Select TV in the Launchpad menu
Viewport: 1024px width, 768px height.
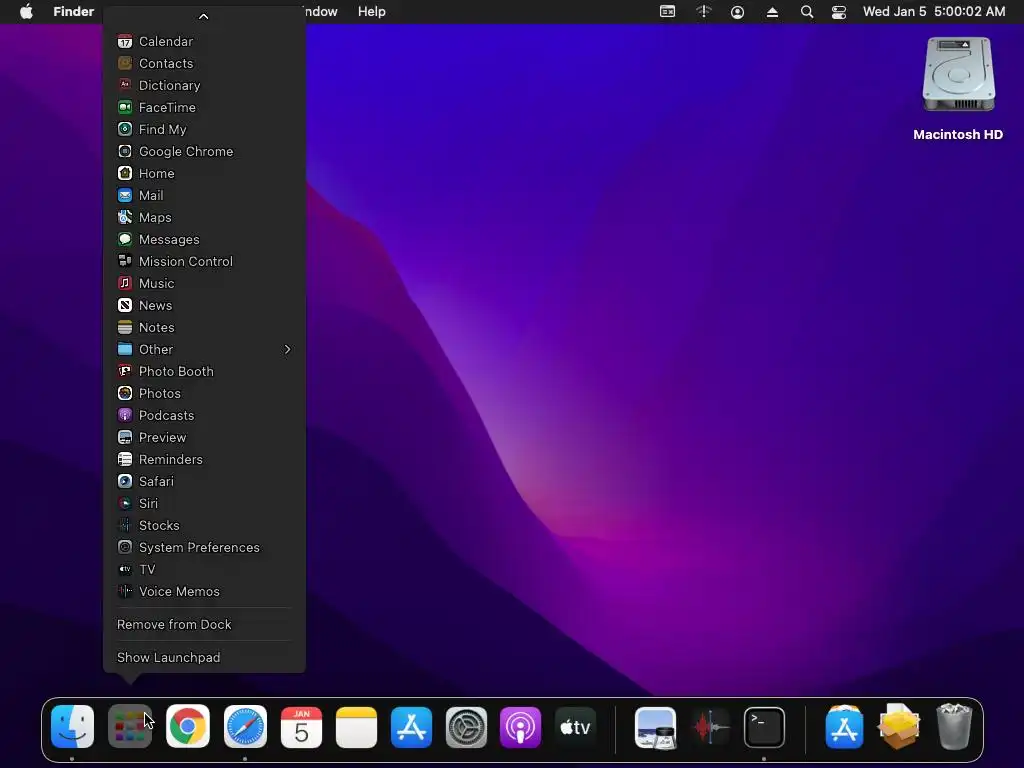tap(204, 569)
